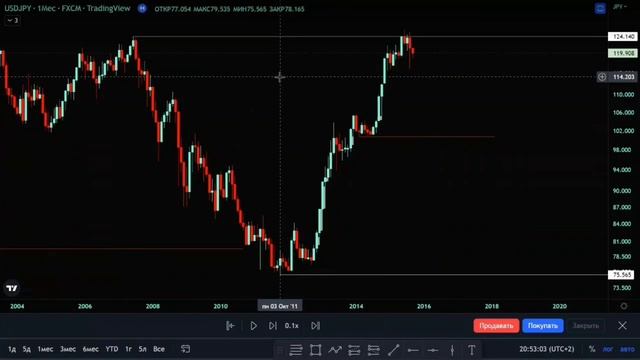Step forward one bar in replay
This screenshot has width=640, height=360.
pos(272,326)
